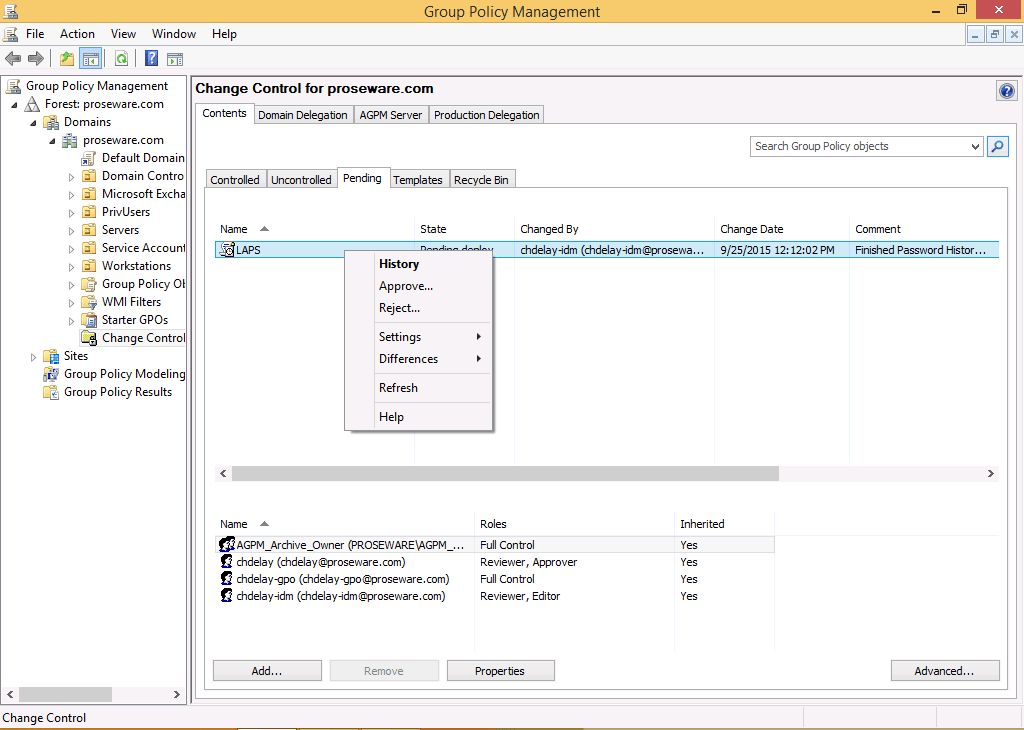1024x730 pixels.
Task: Click the Add... button
Action: (x=267, y=671)
